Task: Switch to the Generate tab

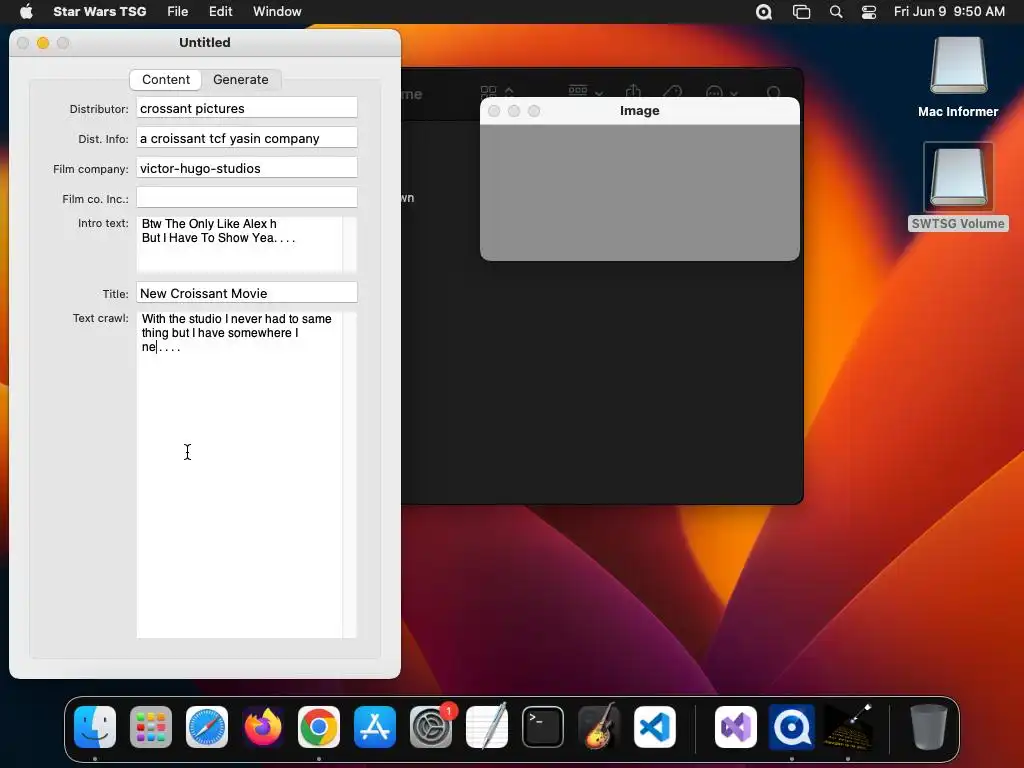Action: [241, 80]
